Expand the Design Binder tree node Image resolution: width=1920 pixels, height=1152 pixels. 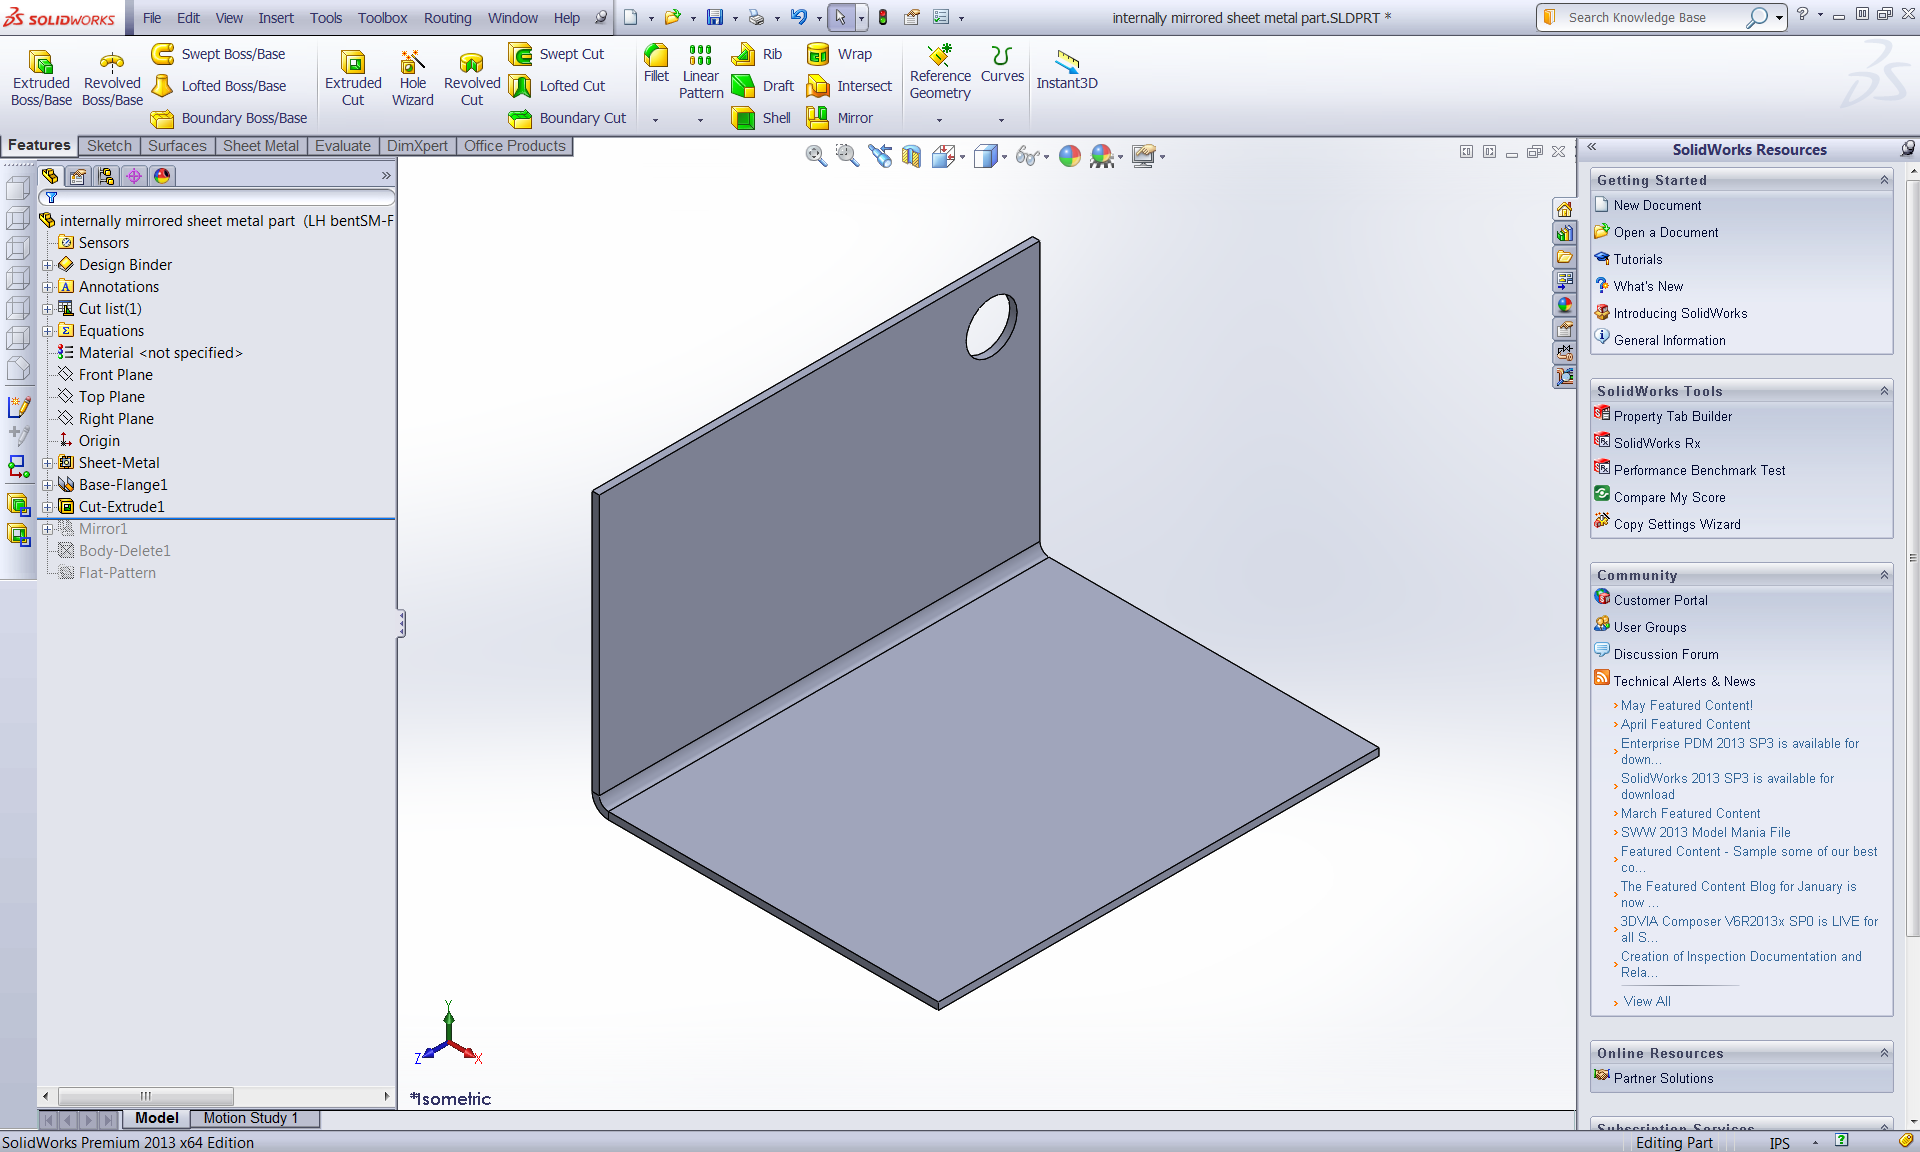coord(47,265)
